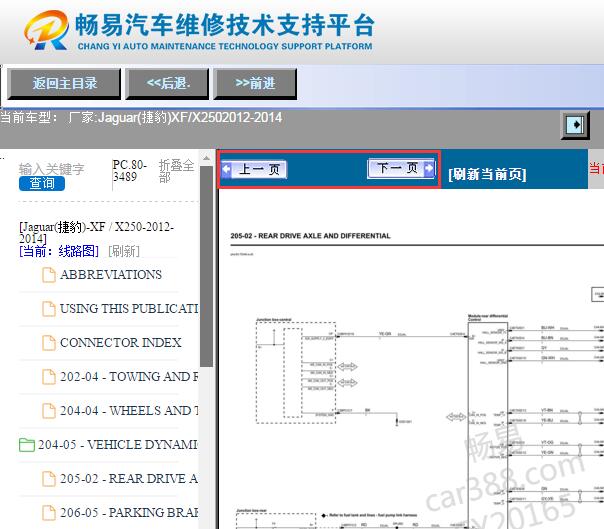Open the previous page with 上一页
The height and width of the screenshot is (529, 604).
[x=254, y=169]
